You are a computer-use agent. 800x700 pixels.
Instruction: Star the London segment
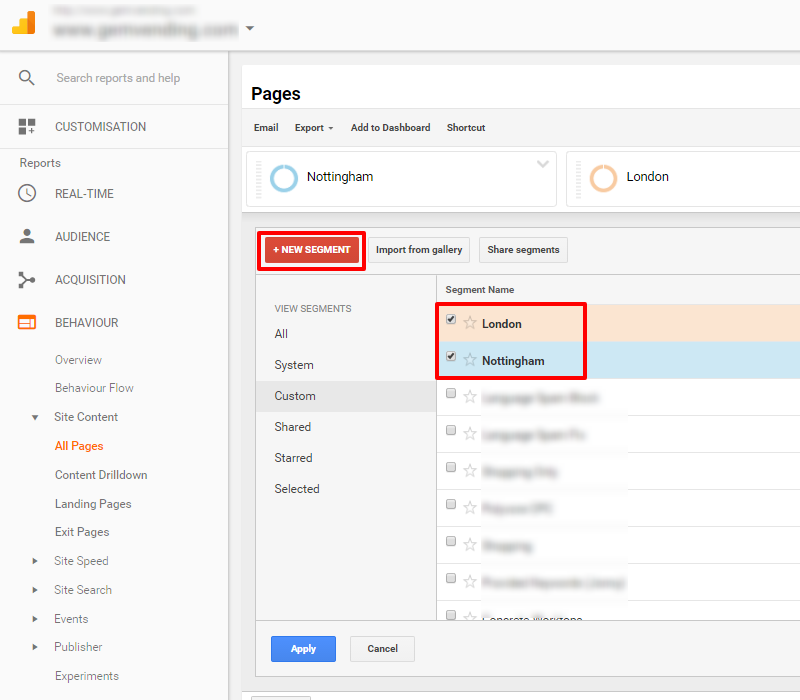click(x=470, y=323)
